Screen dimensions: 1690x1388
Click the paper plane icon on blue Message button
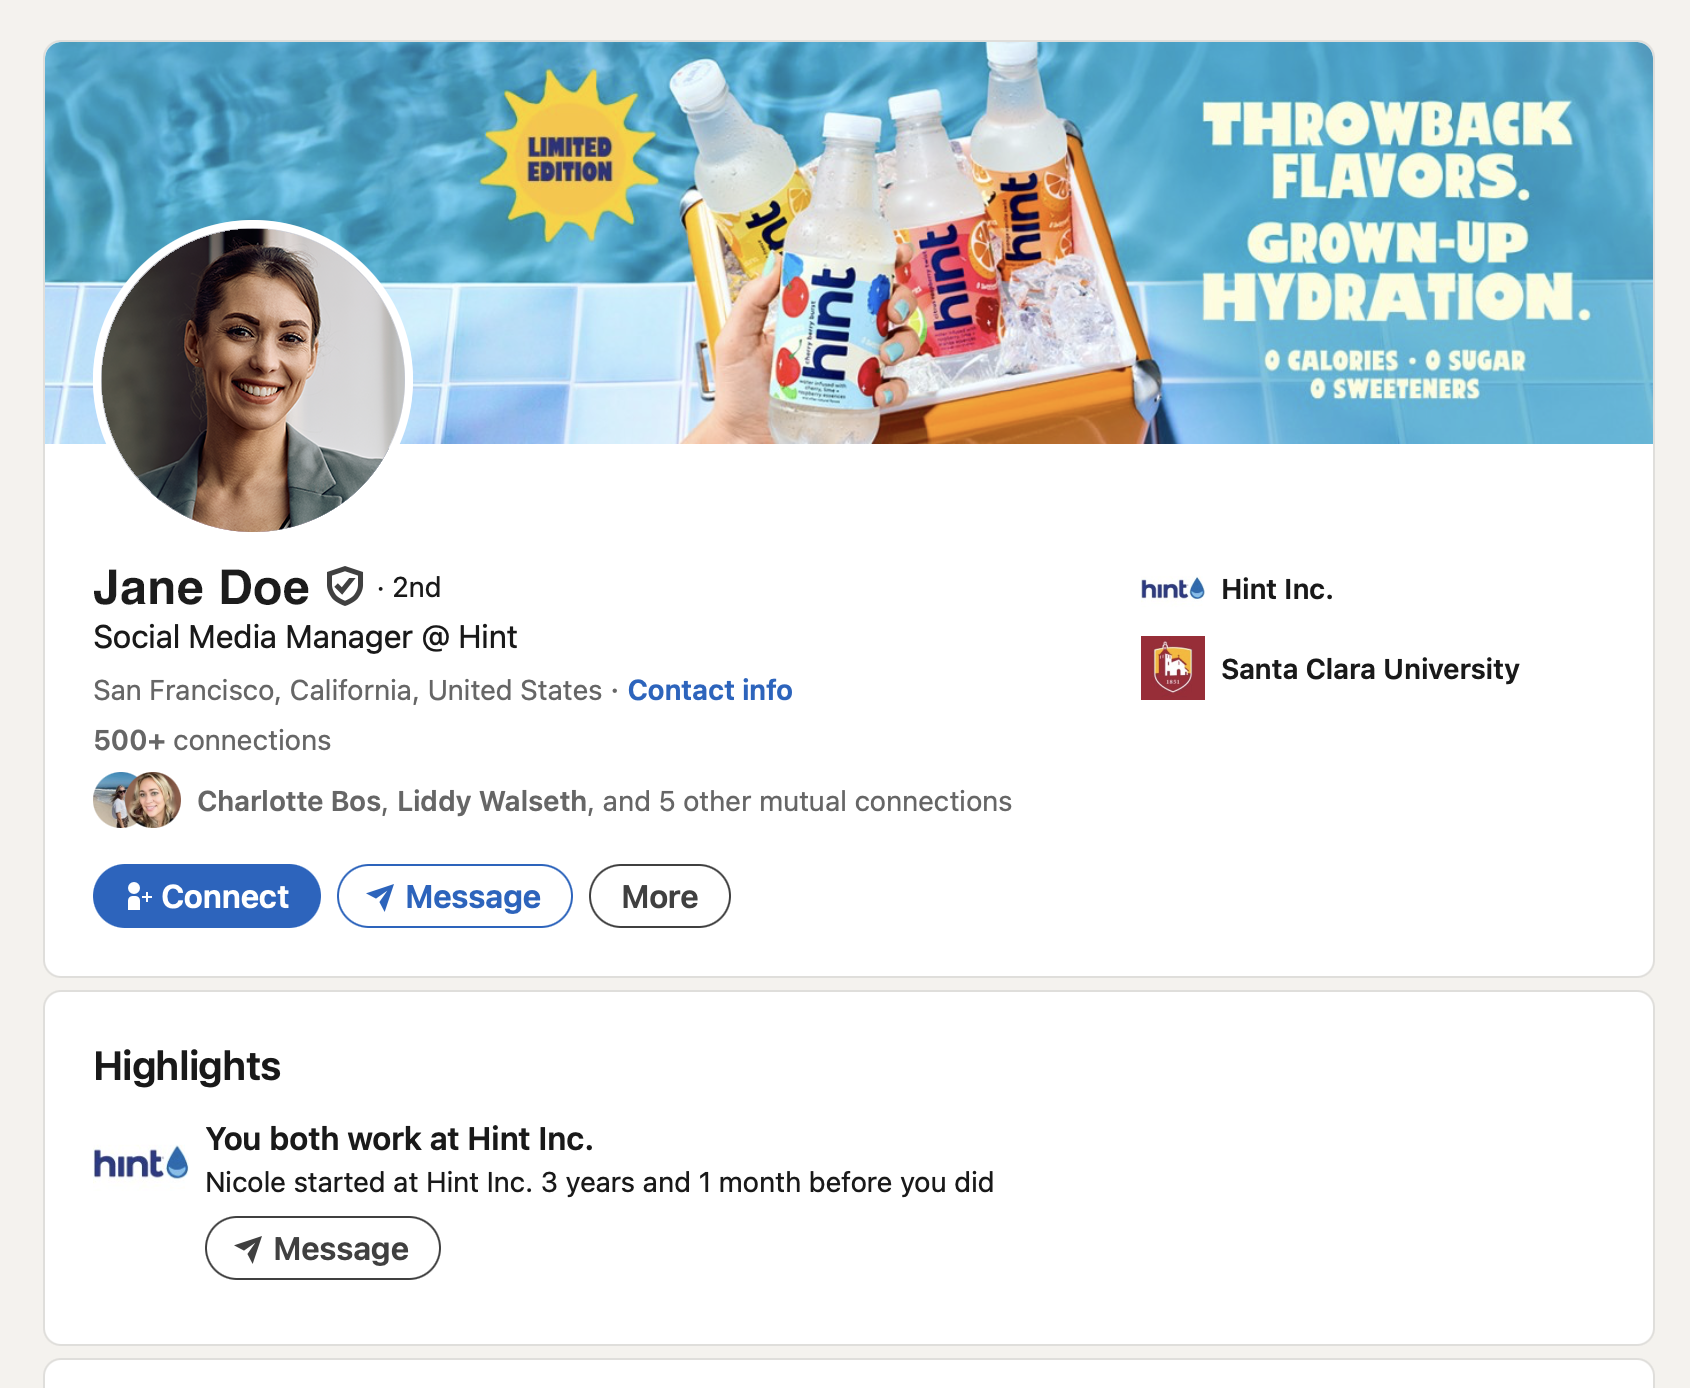coord(380,897)
